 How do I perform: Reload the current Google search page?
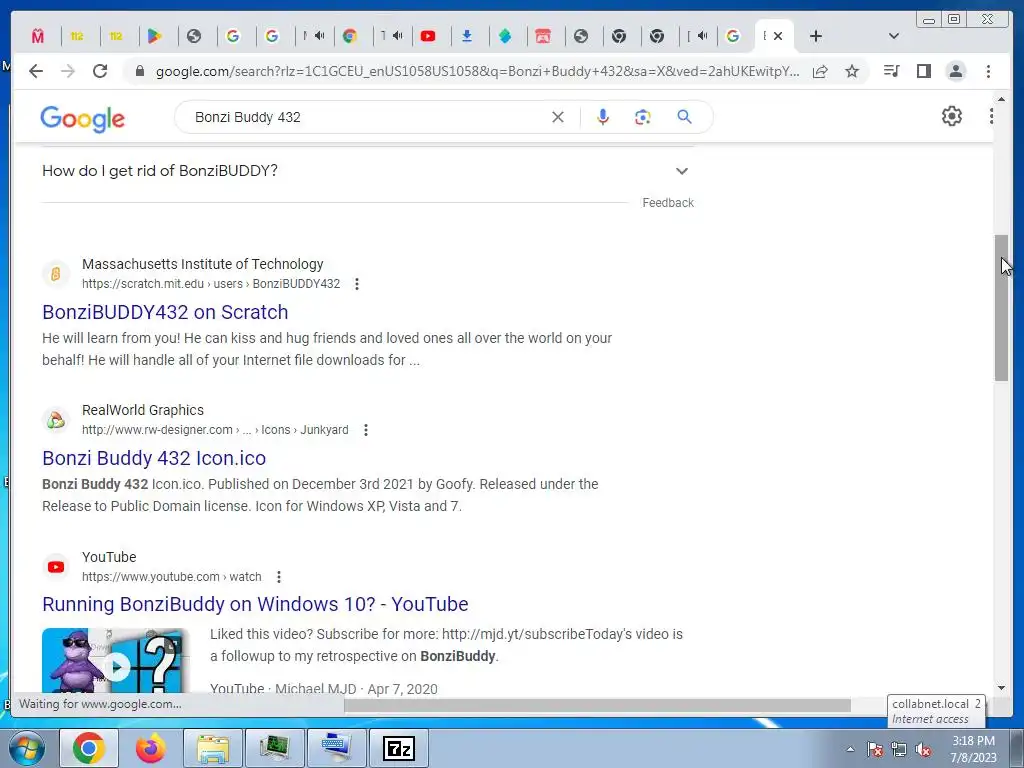click(x=100, y=71)
